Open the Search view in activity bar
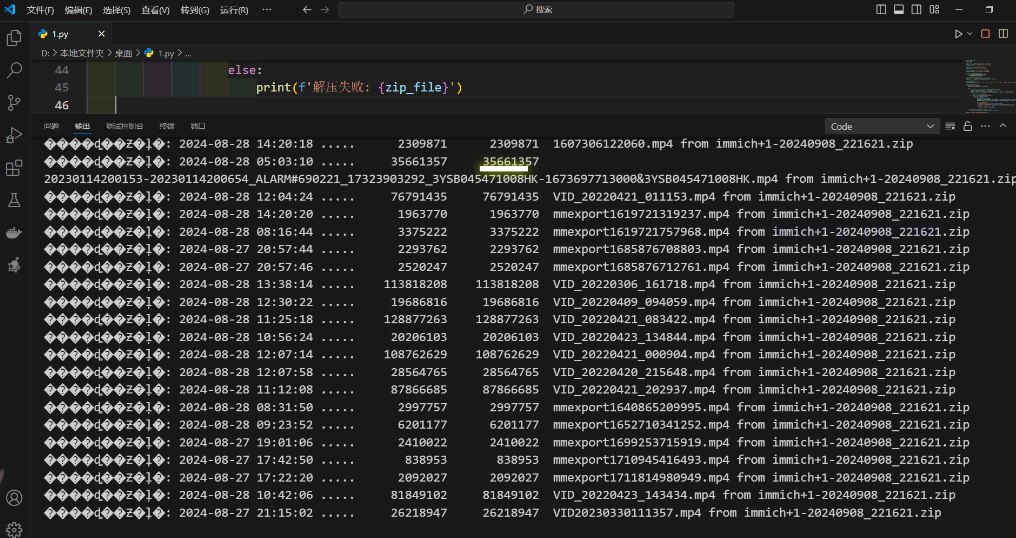Image resolution: width=1016 pixels, height=538 pixels. point(14,71)
